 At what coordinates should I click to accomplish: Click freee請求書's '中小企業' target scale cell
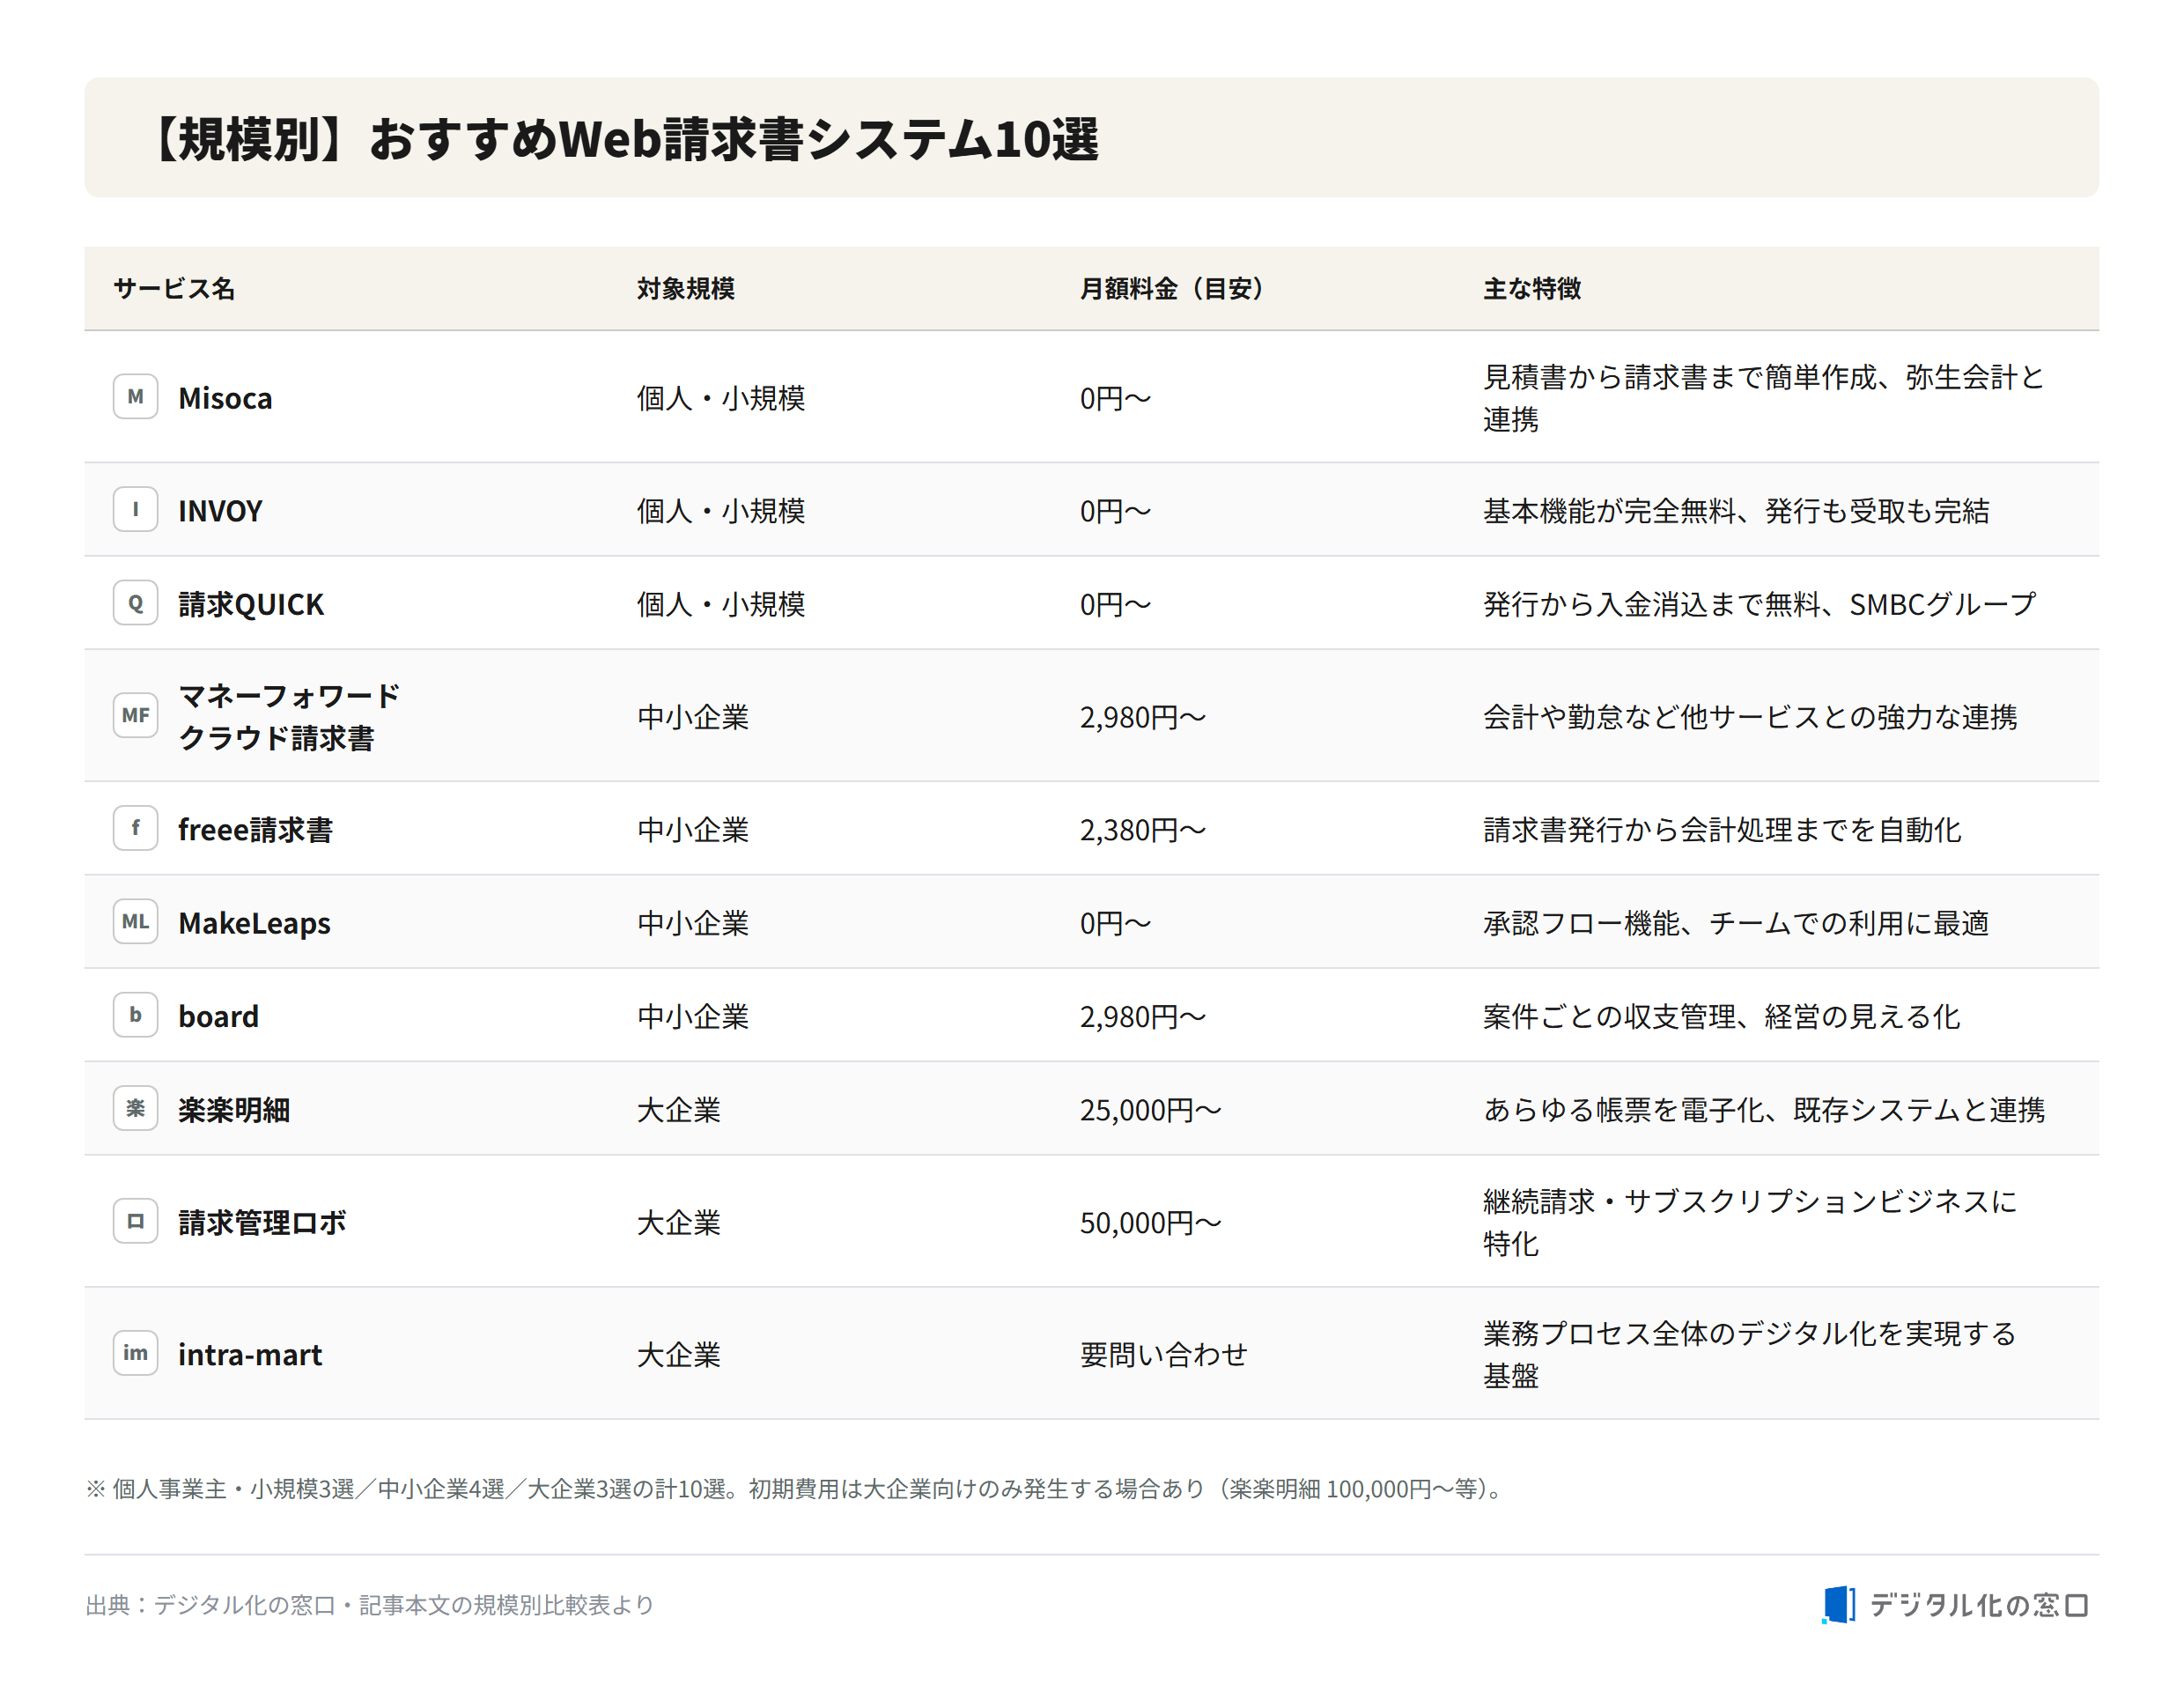[693, 830]
